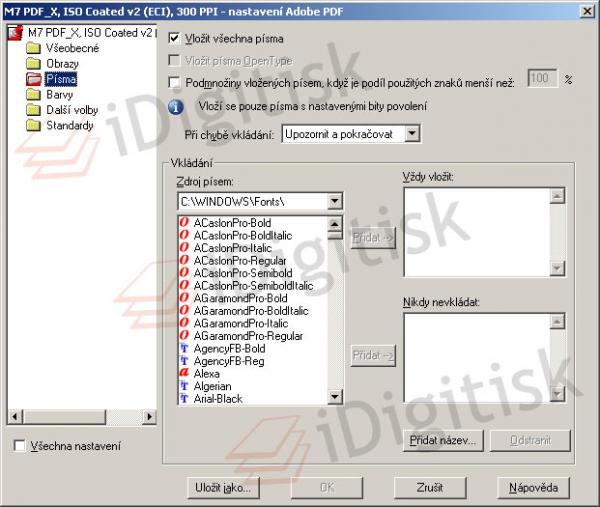Toggle Vložit písma OpenType checkbox
The image size is (600, 507).
(174, 60)
